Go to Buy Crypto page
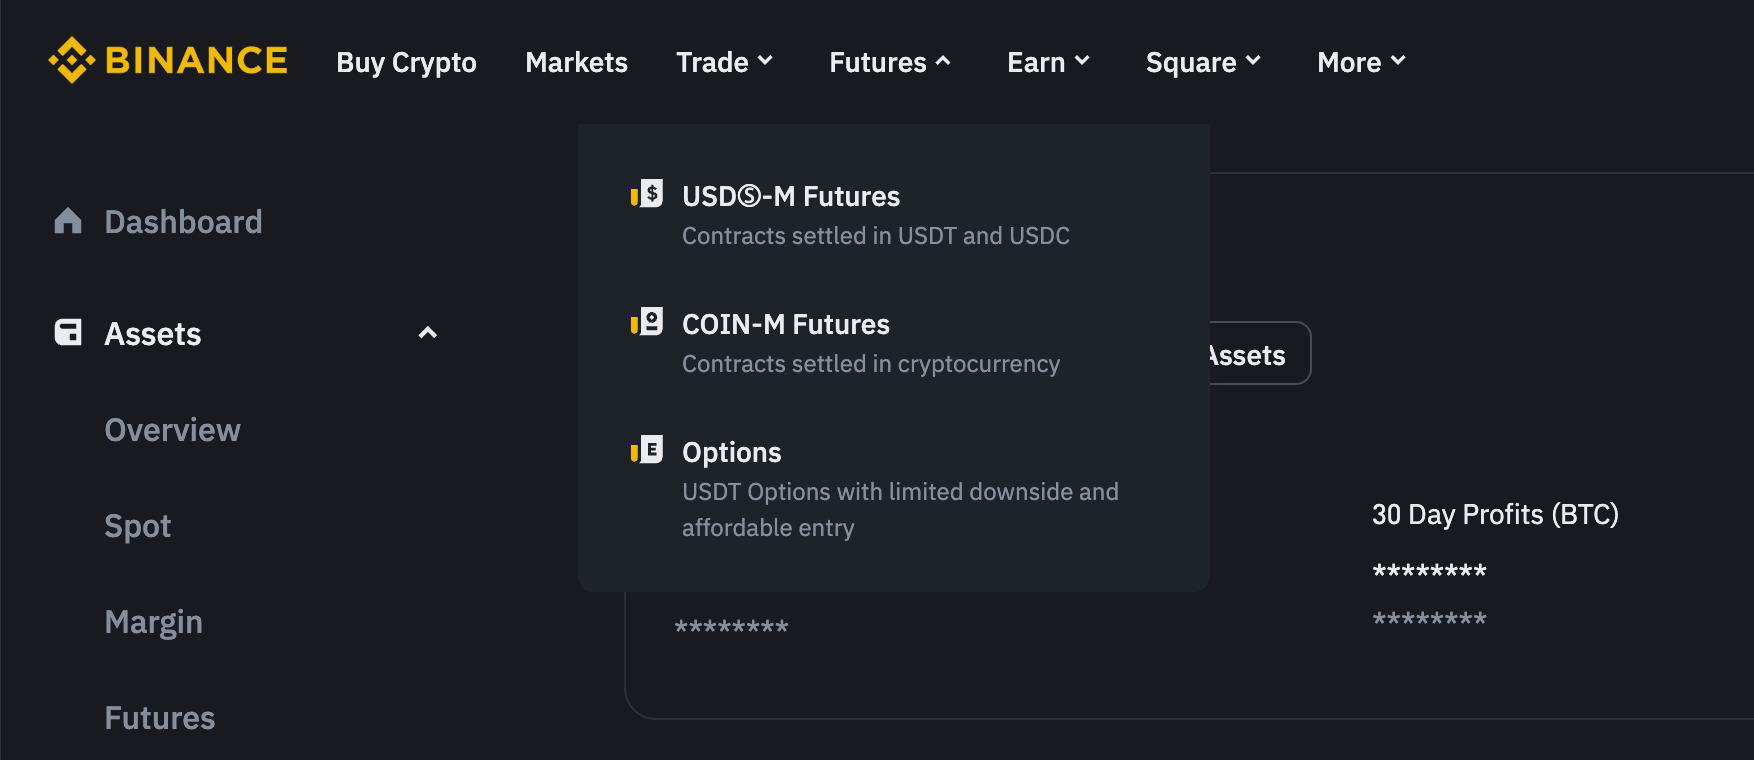 point(406,62)
